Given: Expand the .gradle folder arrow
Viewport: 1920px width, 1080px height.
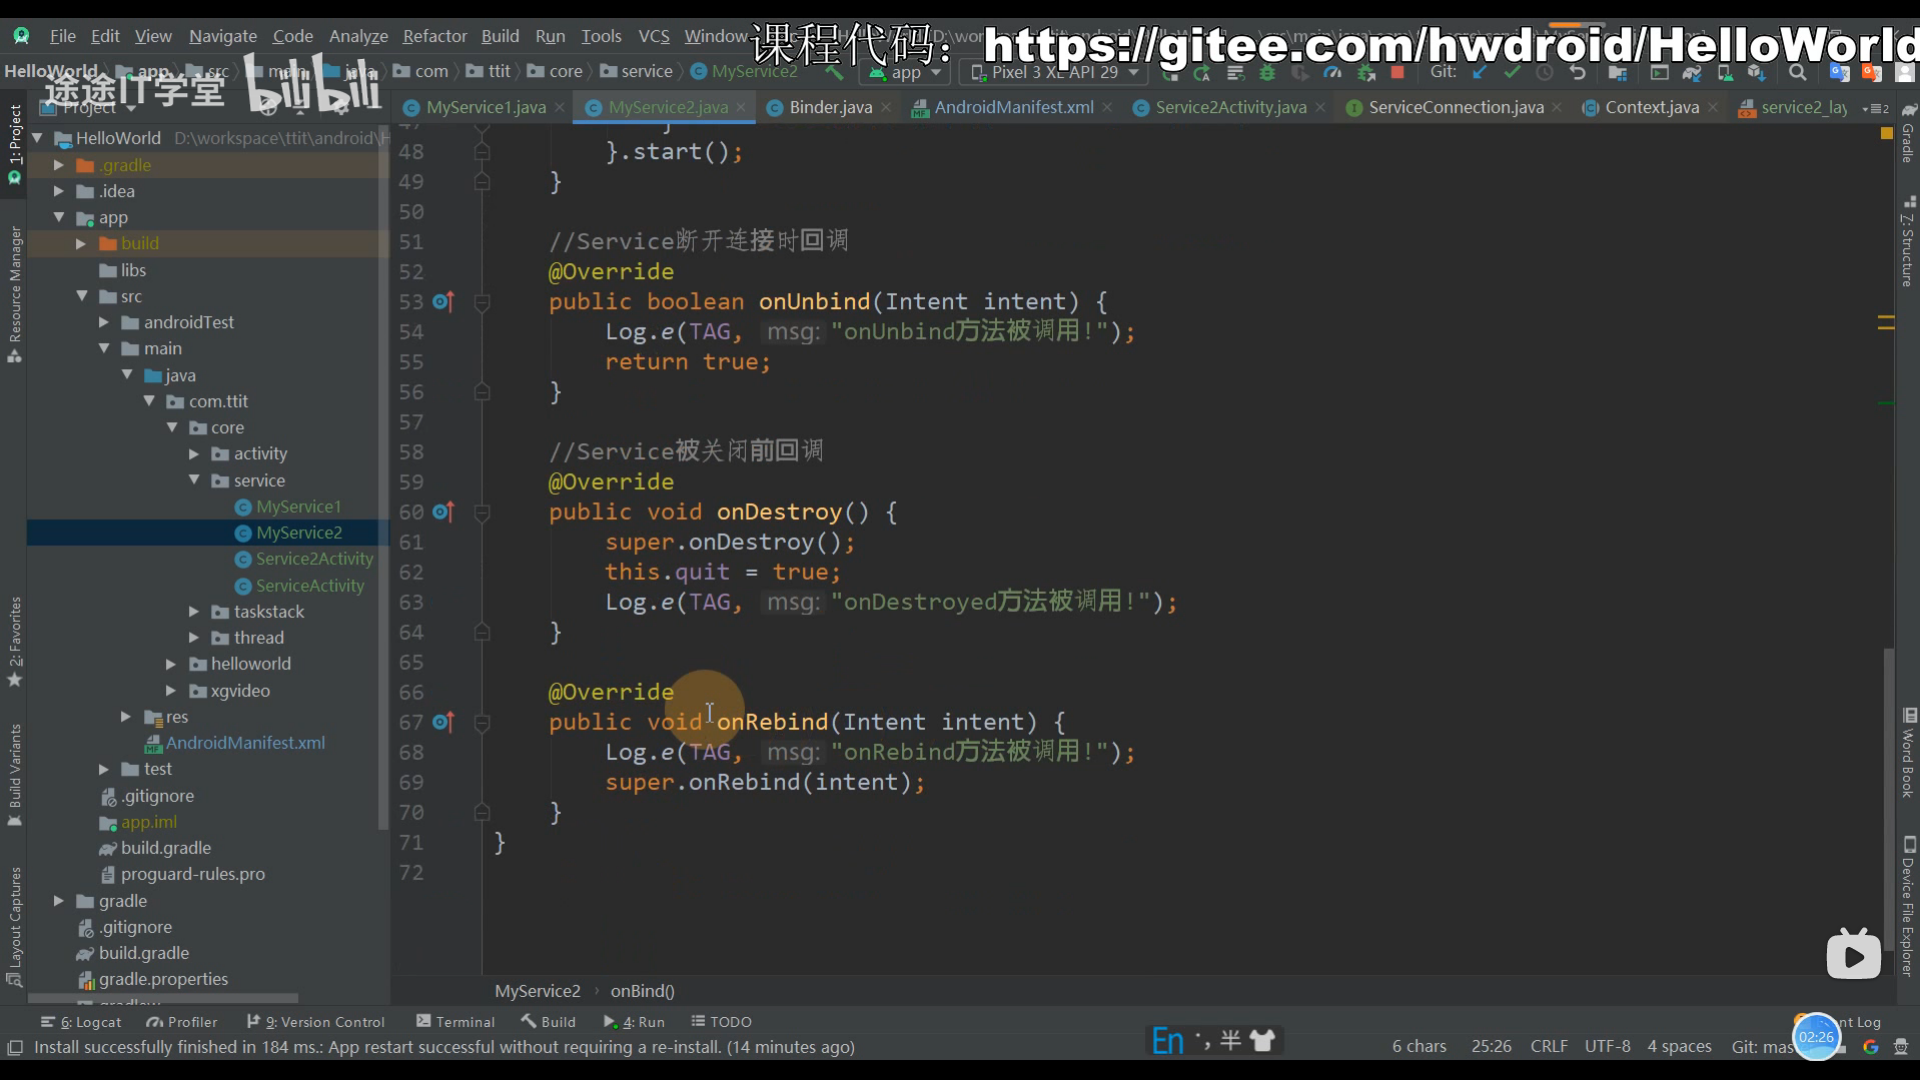Looking at the screenshot, I should (59, 165).
